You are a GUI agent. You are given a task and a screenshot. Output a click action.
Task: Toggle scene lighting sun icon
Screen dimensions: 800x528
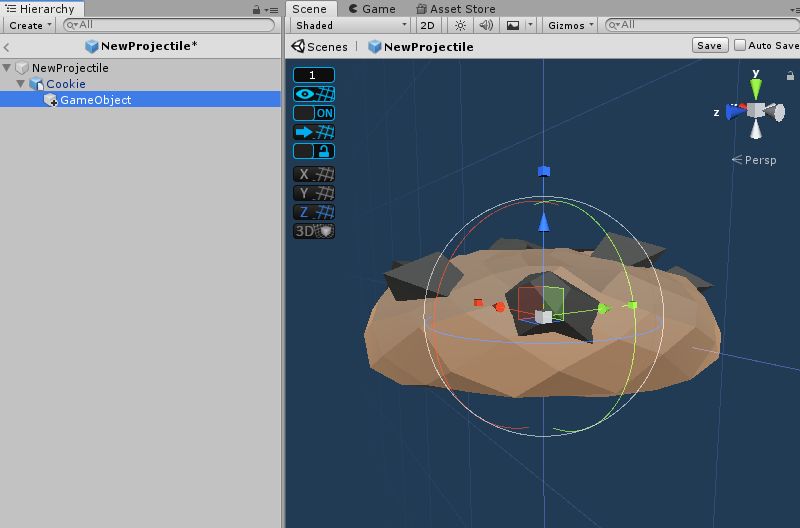click(460, 25)
